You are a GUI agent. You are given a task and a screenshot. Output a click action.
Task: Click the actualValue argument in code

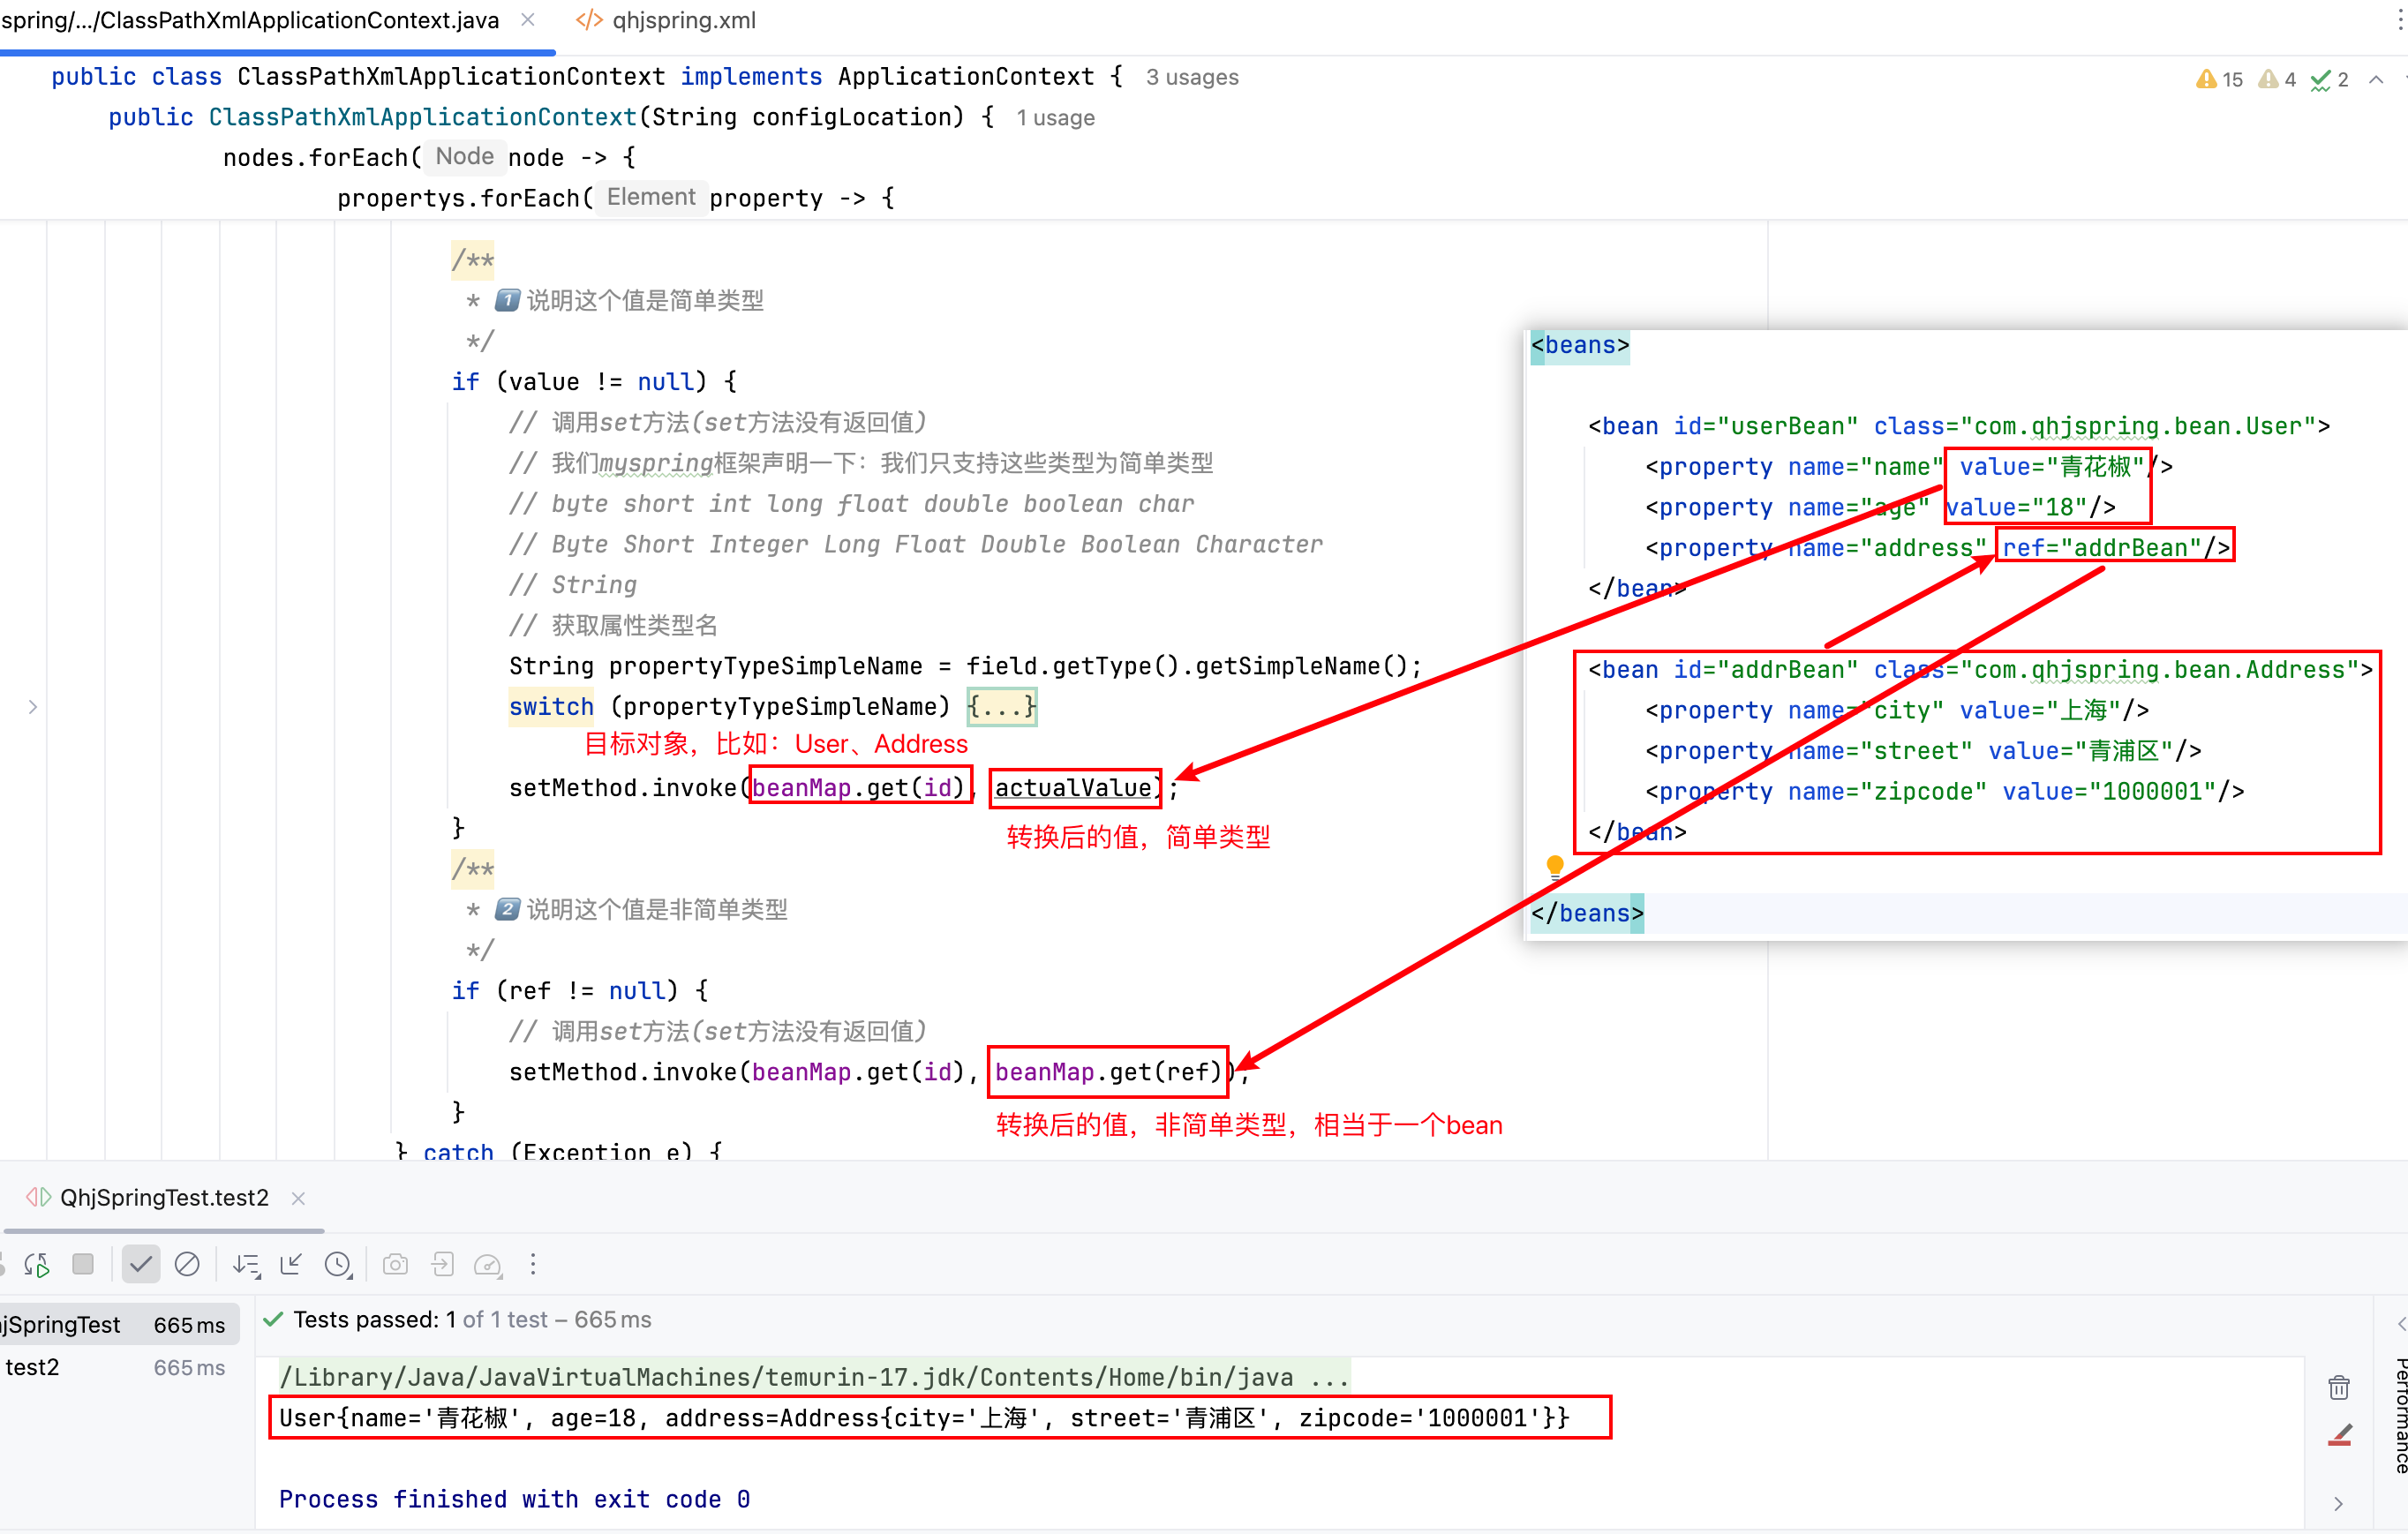[x=1072, y=788]
